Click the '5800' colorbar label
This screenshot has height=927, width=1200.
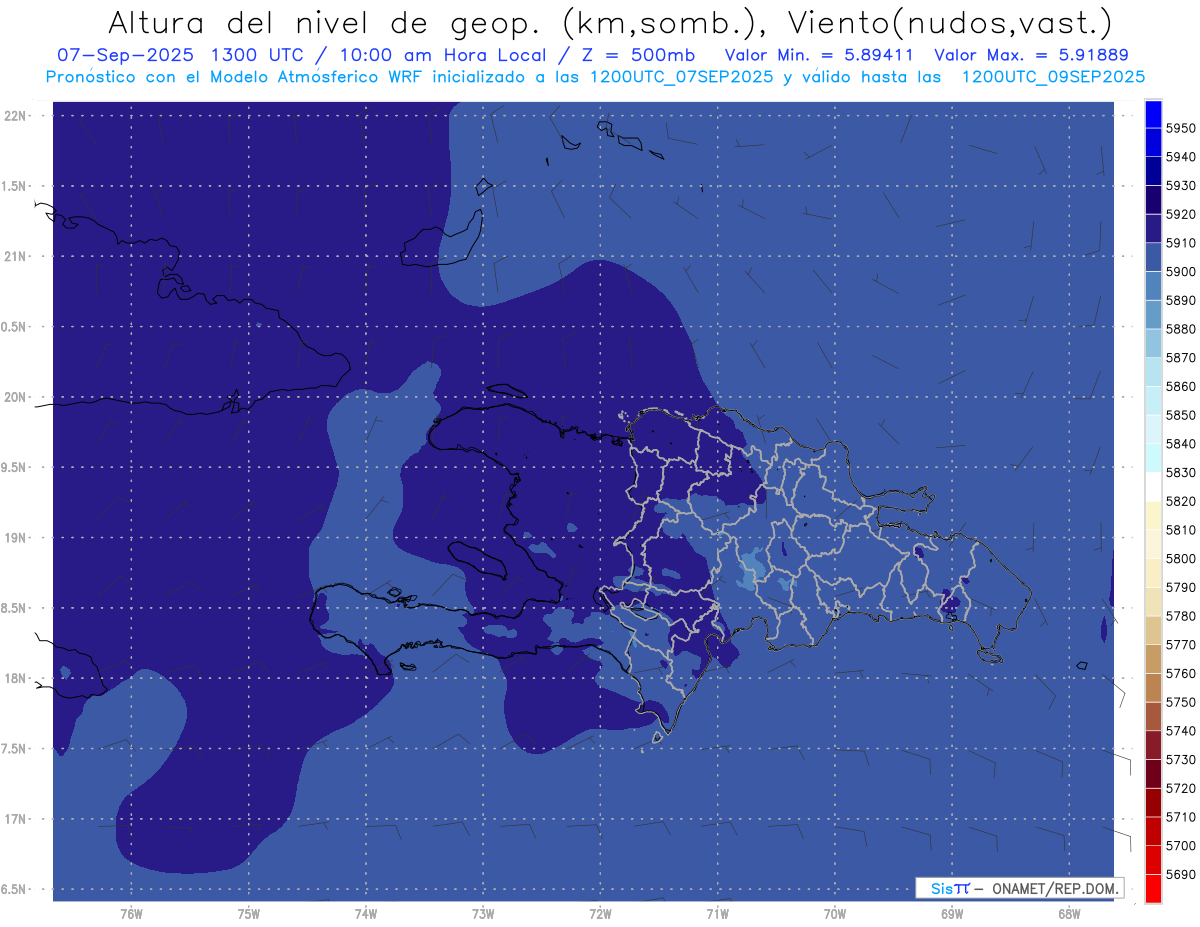coord(1180,558)
